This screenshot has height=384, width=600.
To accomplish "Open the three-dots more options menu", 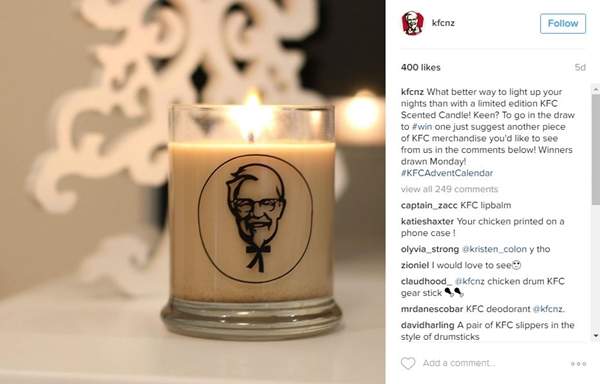I will [578, 364].
